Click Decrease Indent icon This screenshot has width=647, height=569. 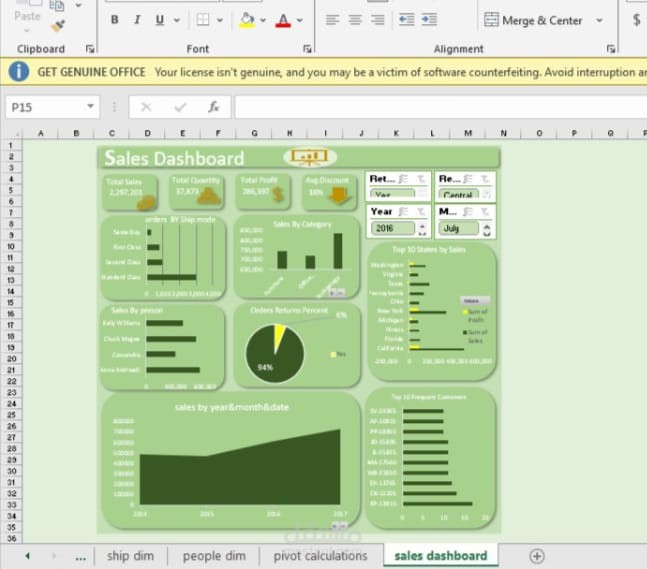click(406, 19)
